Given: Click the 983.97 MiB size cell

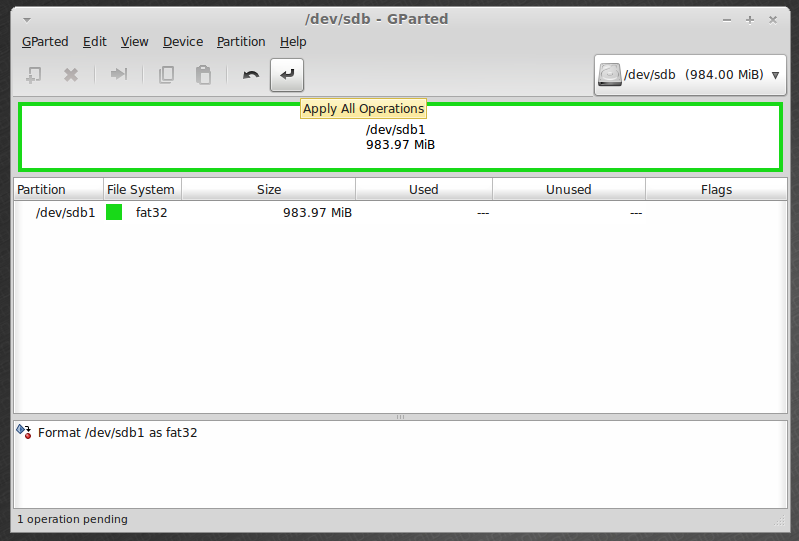Looking at the screenshot, I should [317, 212].
